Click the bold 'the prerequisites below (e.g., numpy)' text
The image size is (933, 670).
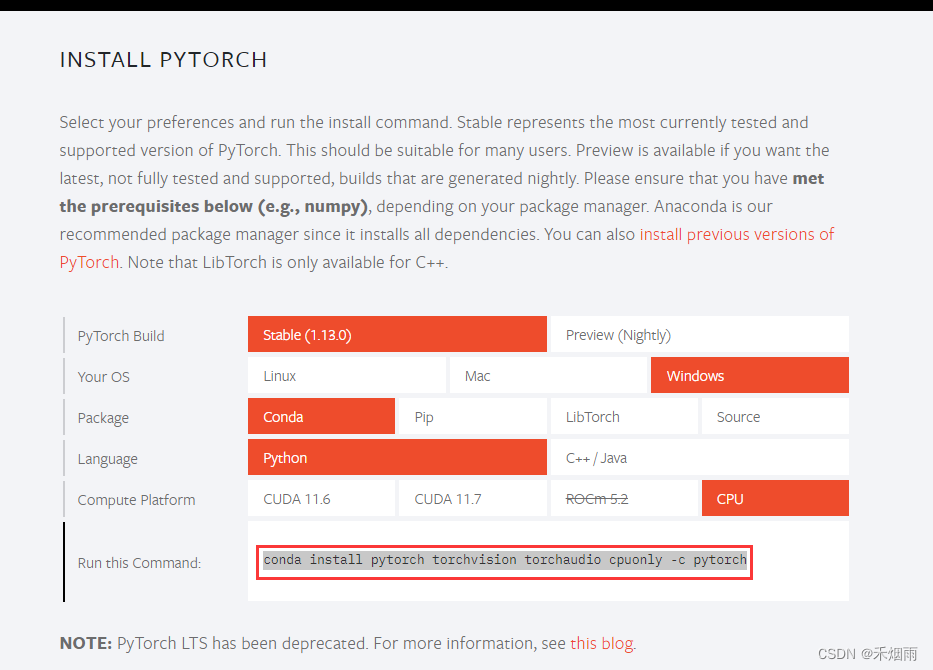[x=214, y=206]
